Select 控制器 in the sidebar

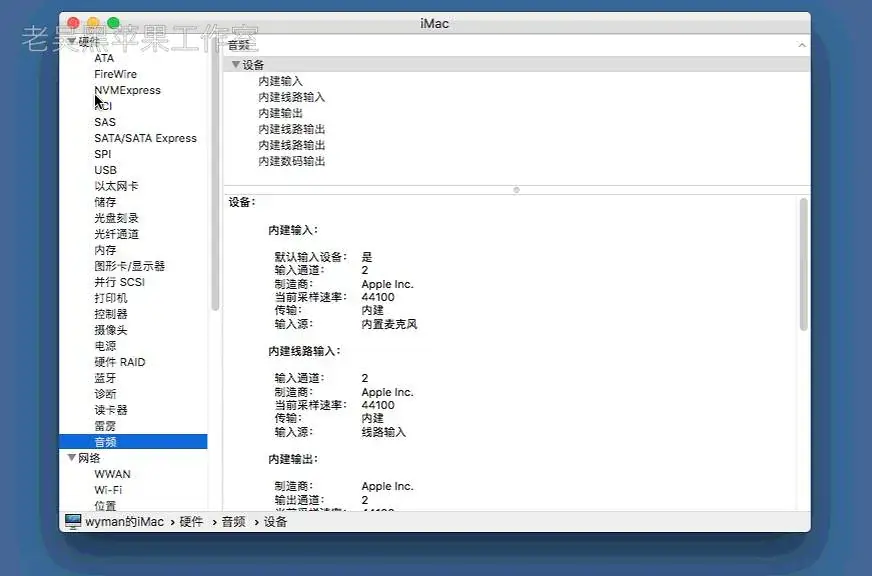click(111, 314)
